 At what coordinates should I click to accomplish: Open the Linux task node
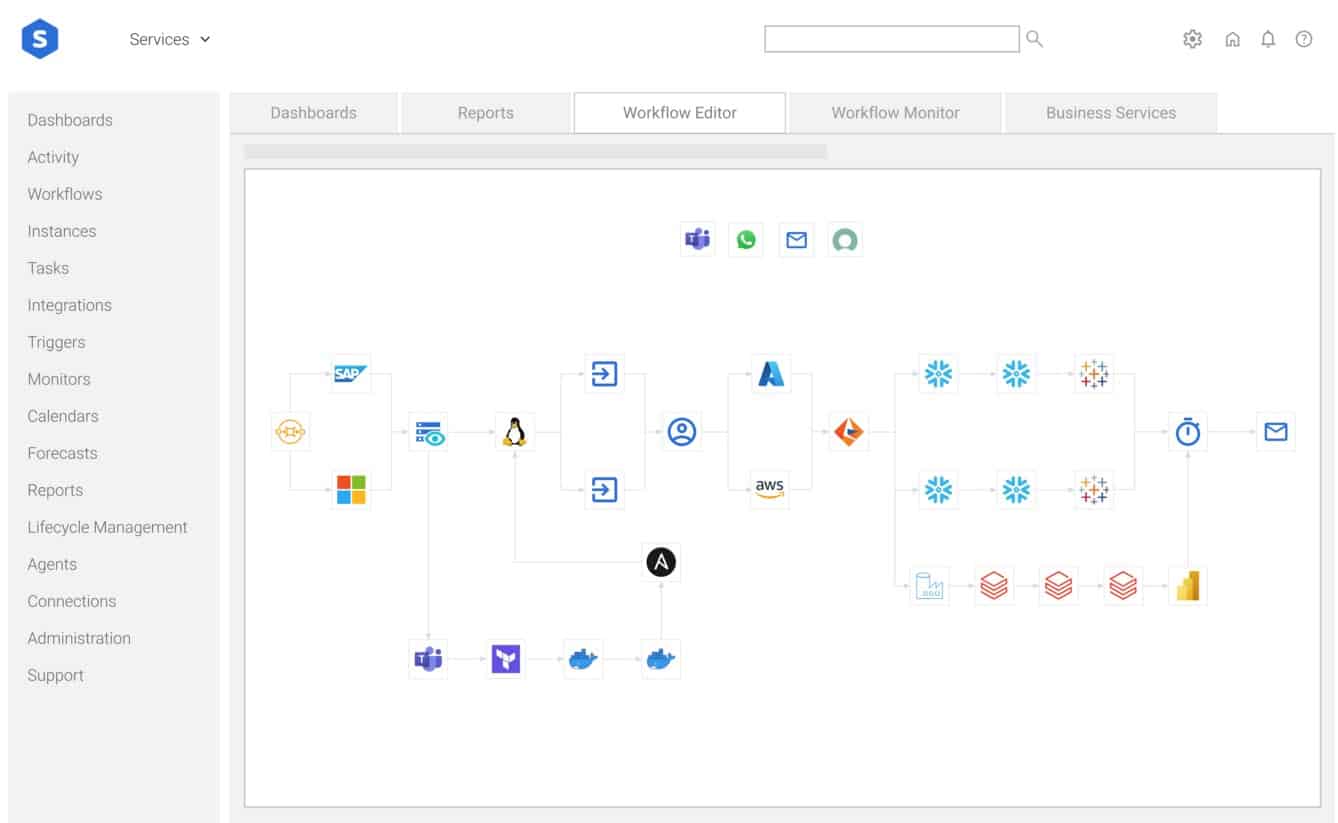(514, 432)
